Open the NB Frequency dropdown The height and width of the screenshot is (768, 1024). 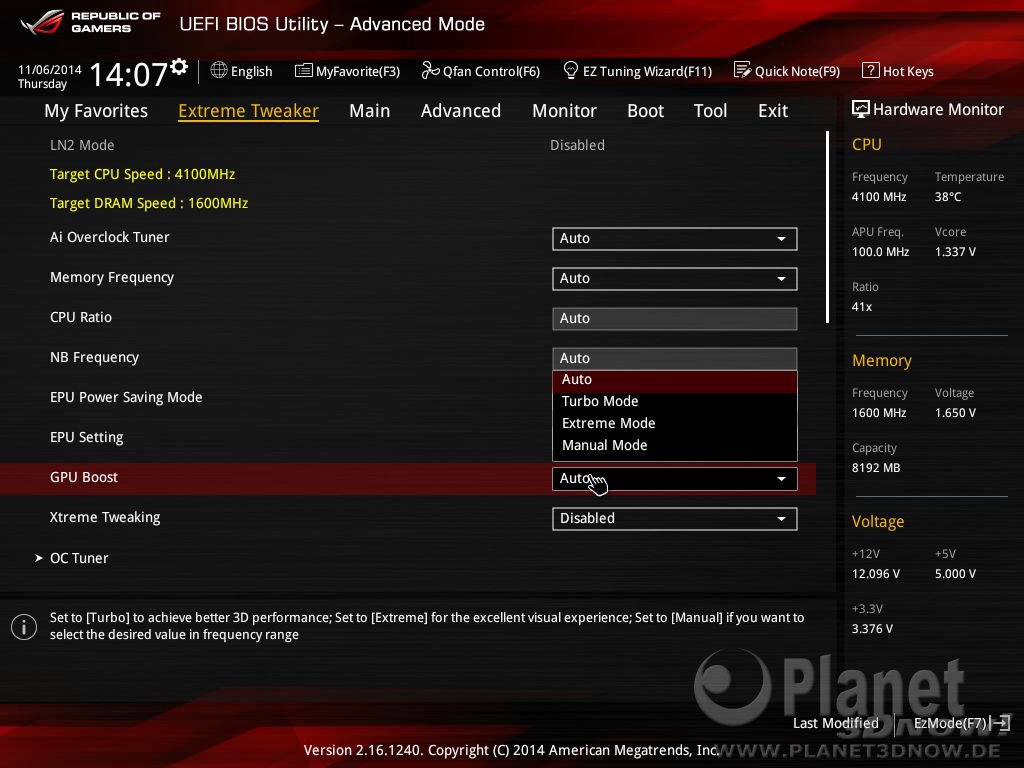(675, 359)
